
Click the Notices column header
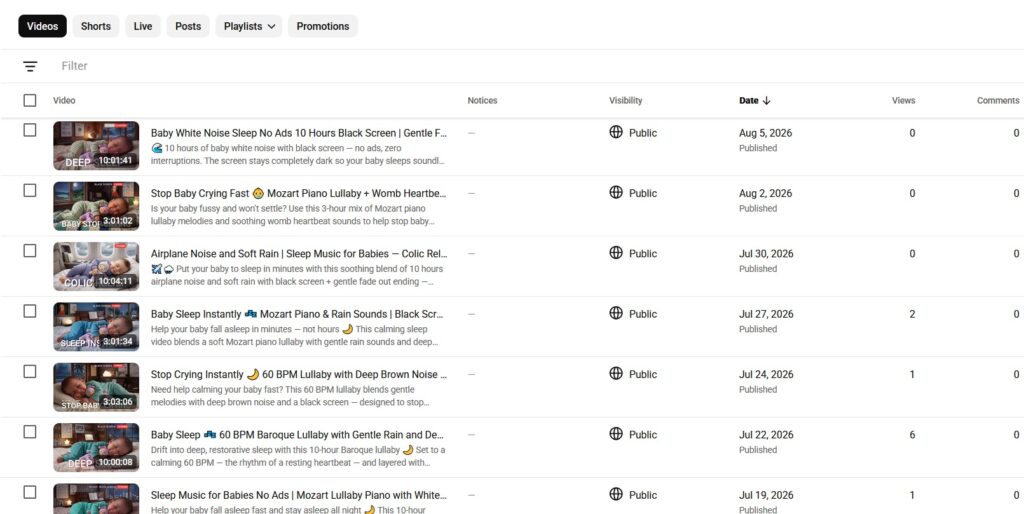(482, 101)
